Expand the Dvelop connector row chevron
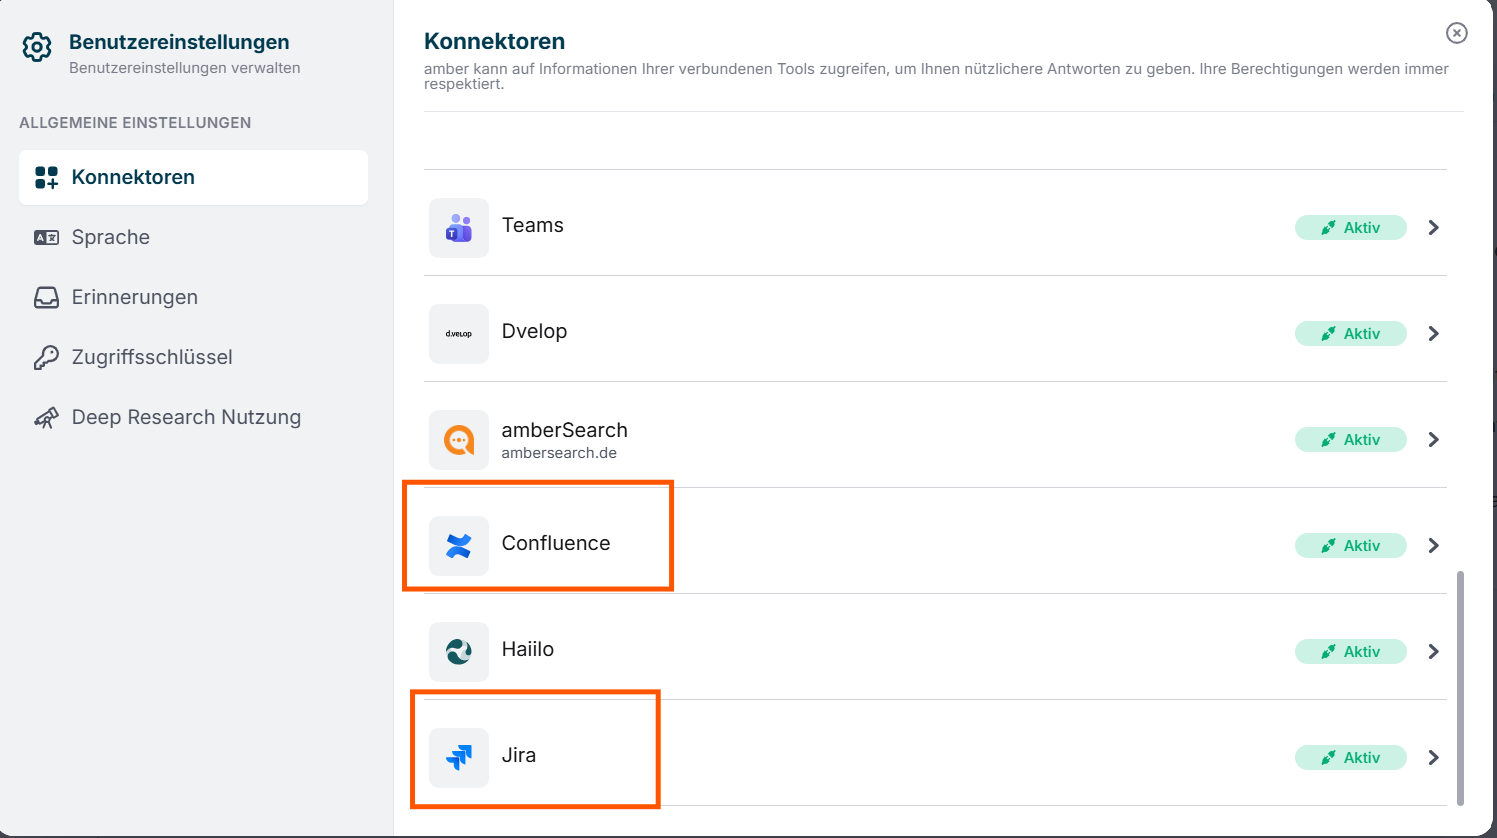The image size is (1497, 838). tap(1434, 334)
